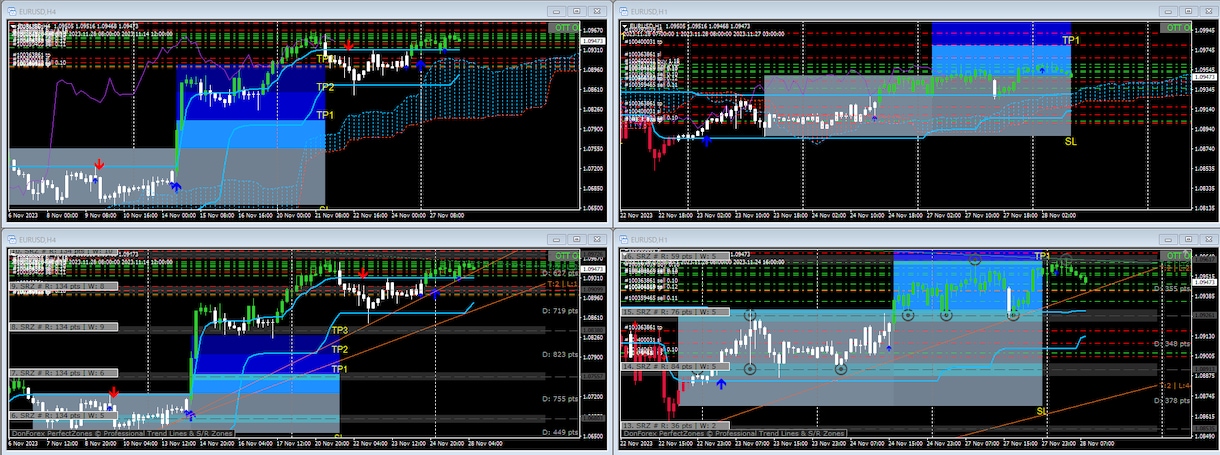The image size is (1220, 455).
Task: Select the TP1 label on the Ichimoku H4 chart
Action: (x=324, y=116)
